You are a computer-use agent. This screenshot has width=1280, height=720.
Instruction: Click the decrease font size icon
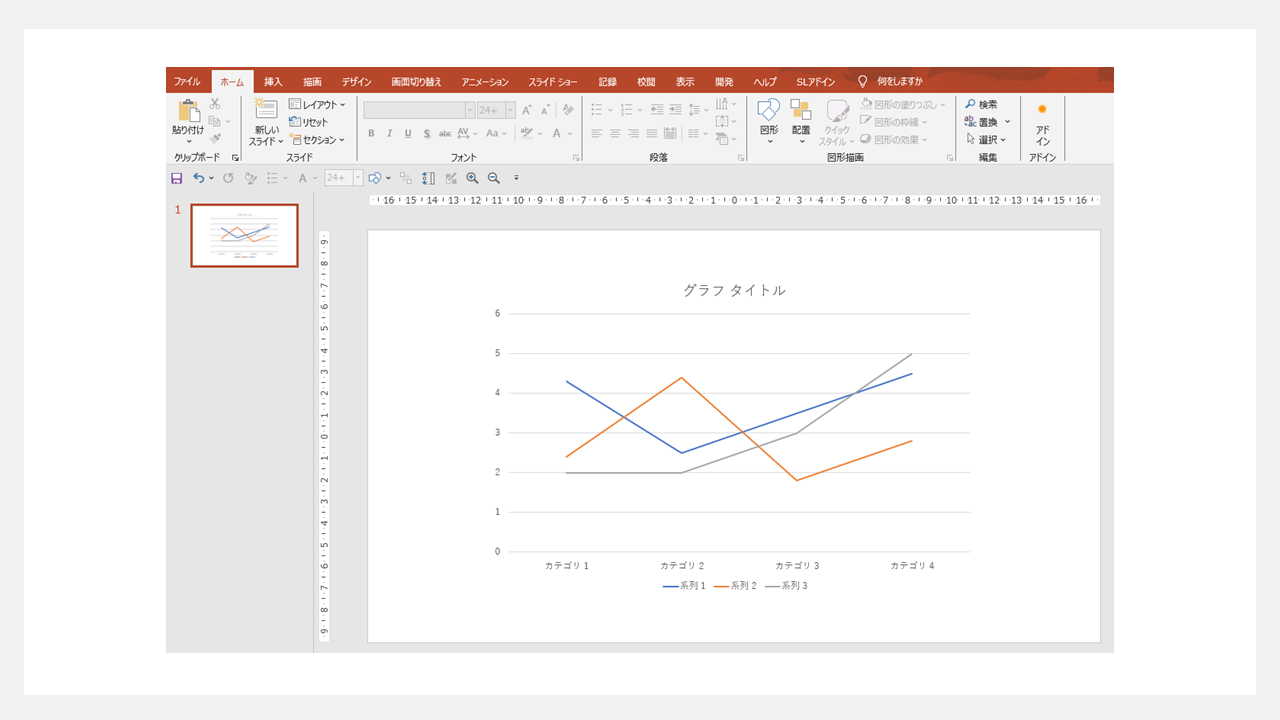(545, 110)
